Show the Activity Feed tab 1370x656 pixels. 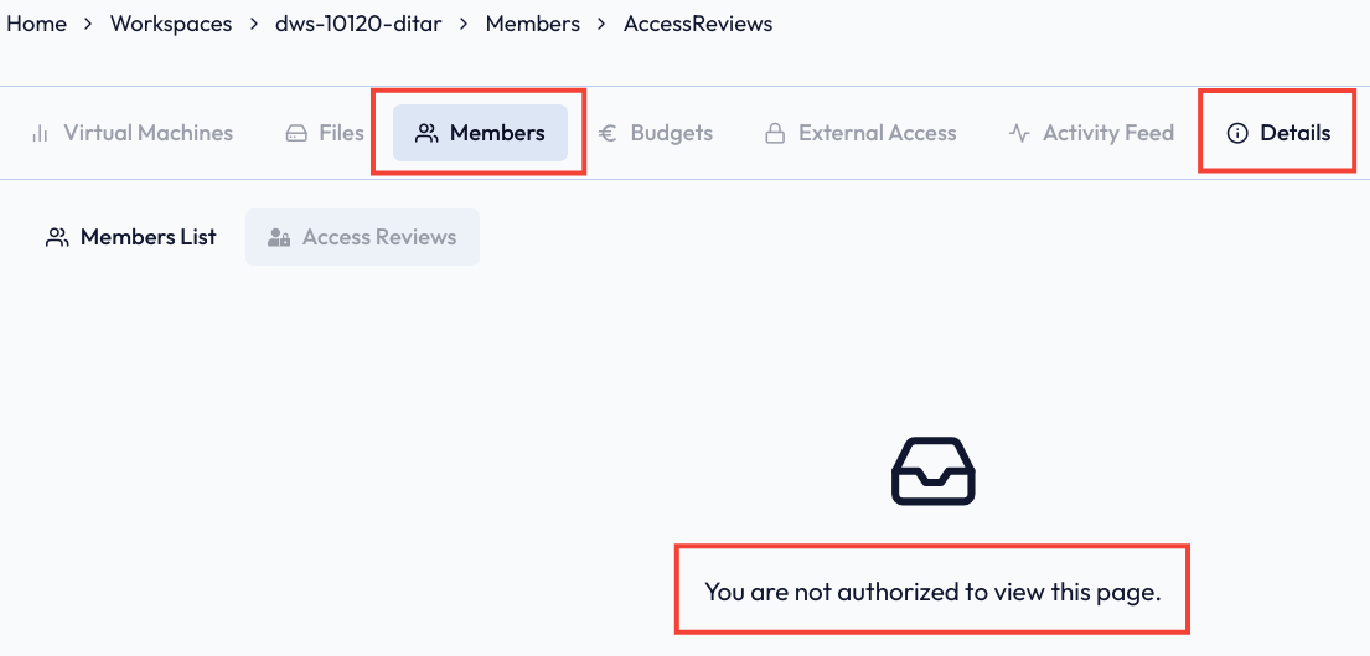1108,133
